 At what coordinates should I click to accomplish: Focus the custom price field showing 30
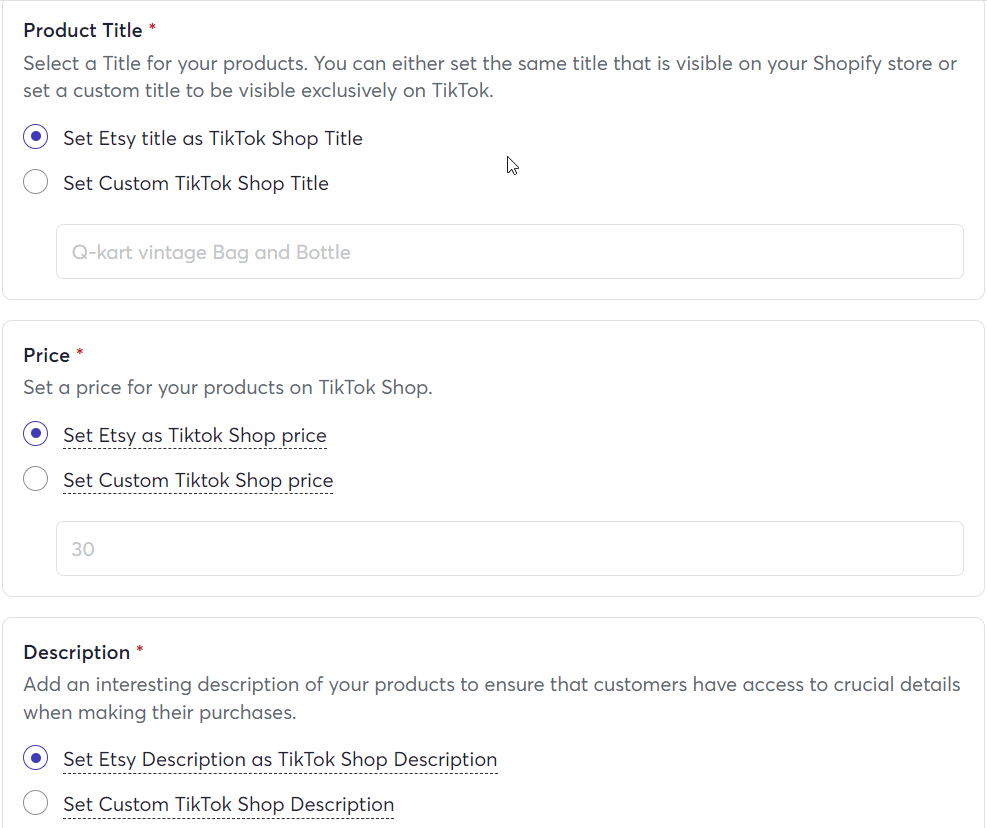pyautogui.click(x=510, y=548)
